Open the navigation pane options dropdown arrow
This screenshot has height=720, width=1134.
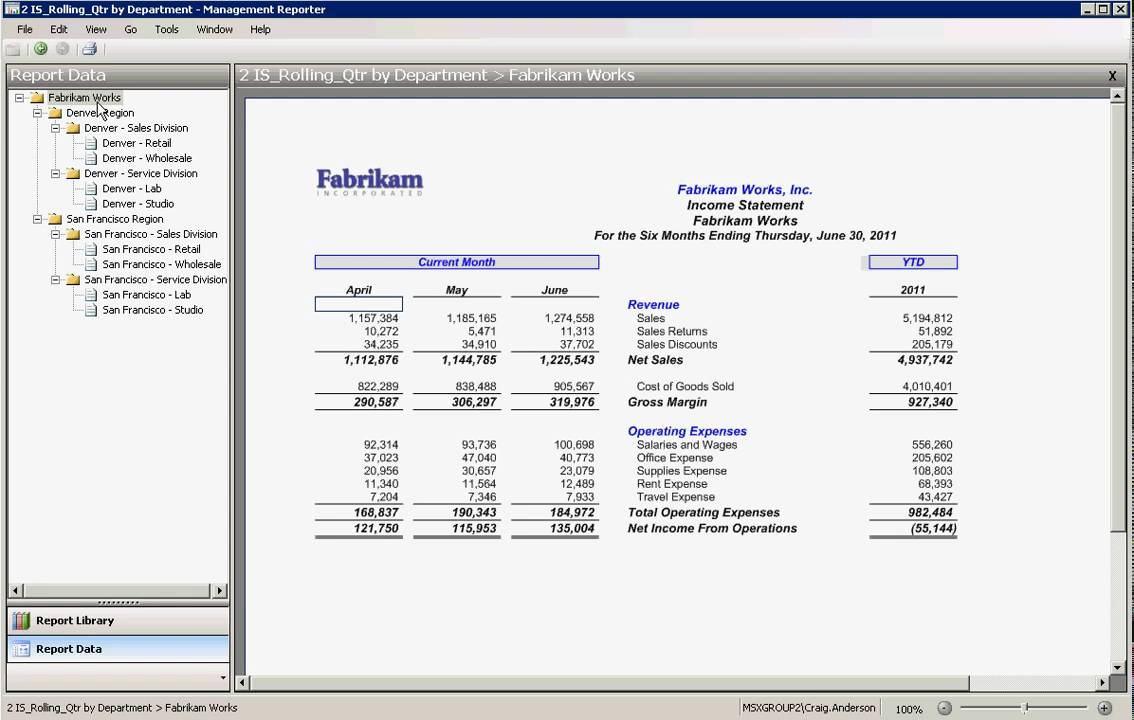[x=223, y=677]
